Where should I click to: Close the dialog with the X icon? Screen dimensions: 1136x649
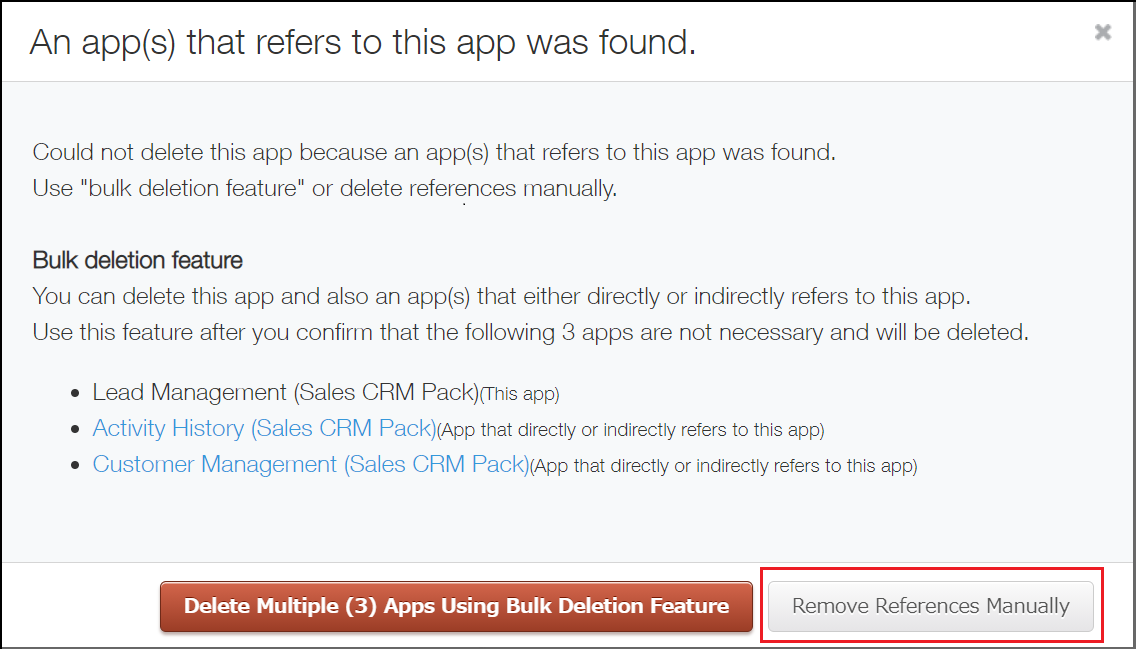1102,31
